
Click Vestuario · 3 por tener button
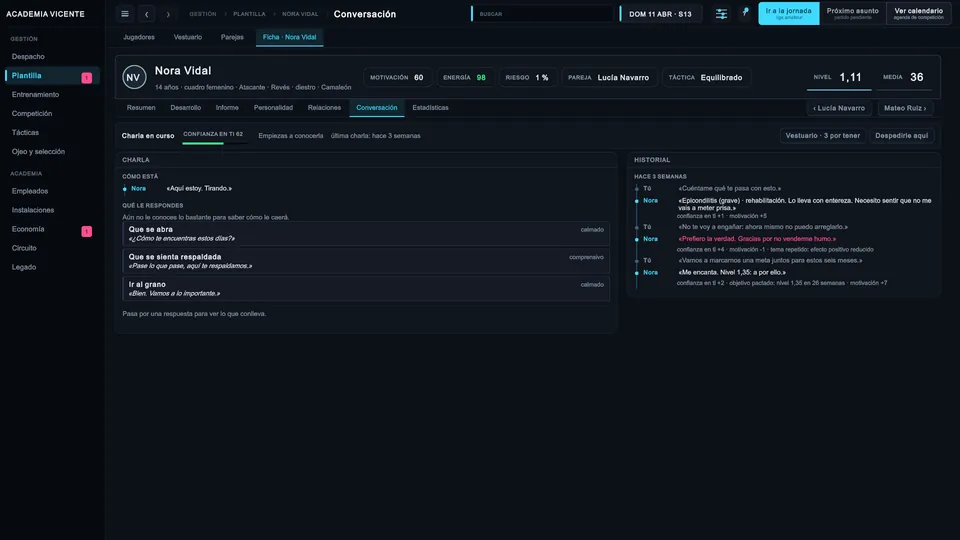822,136
